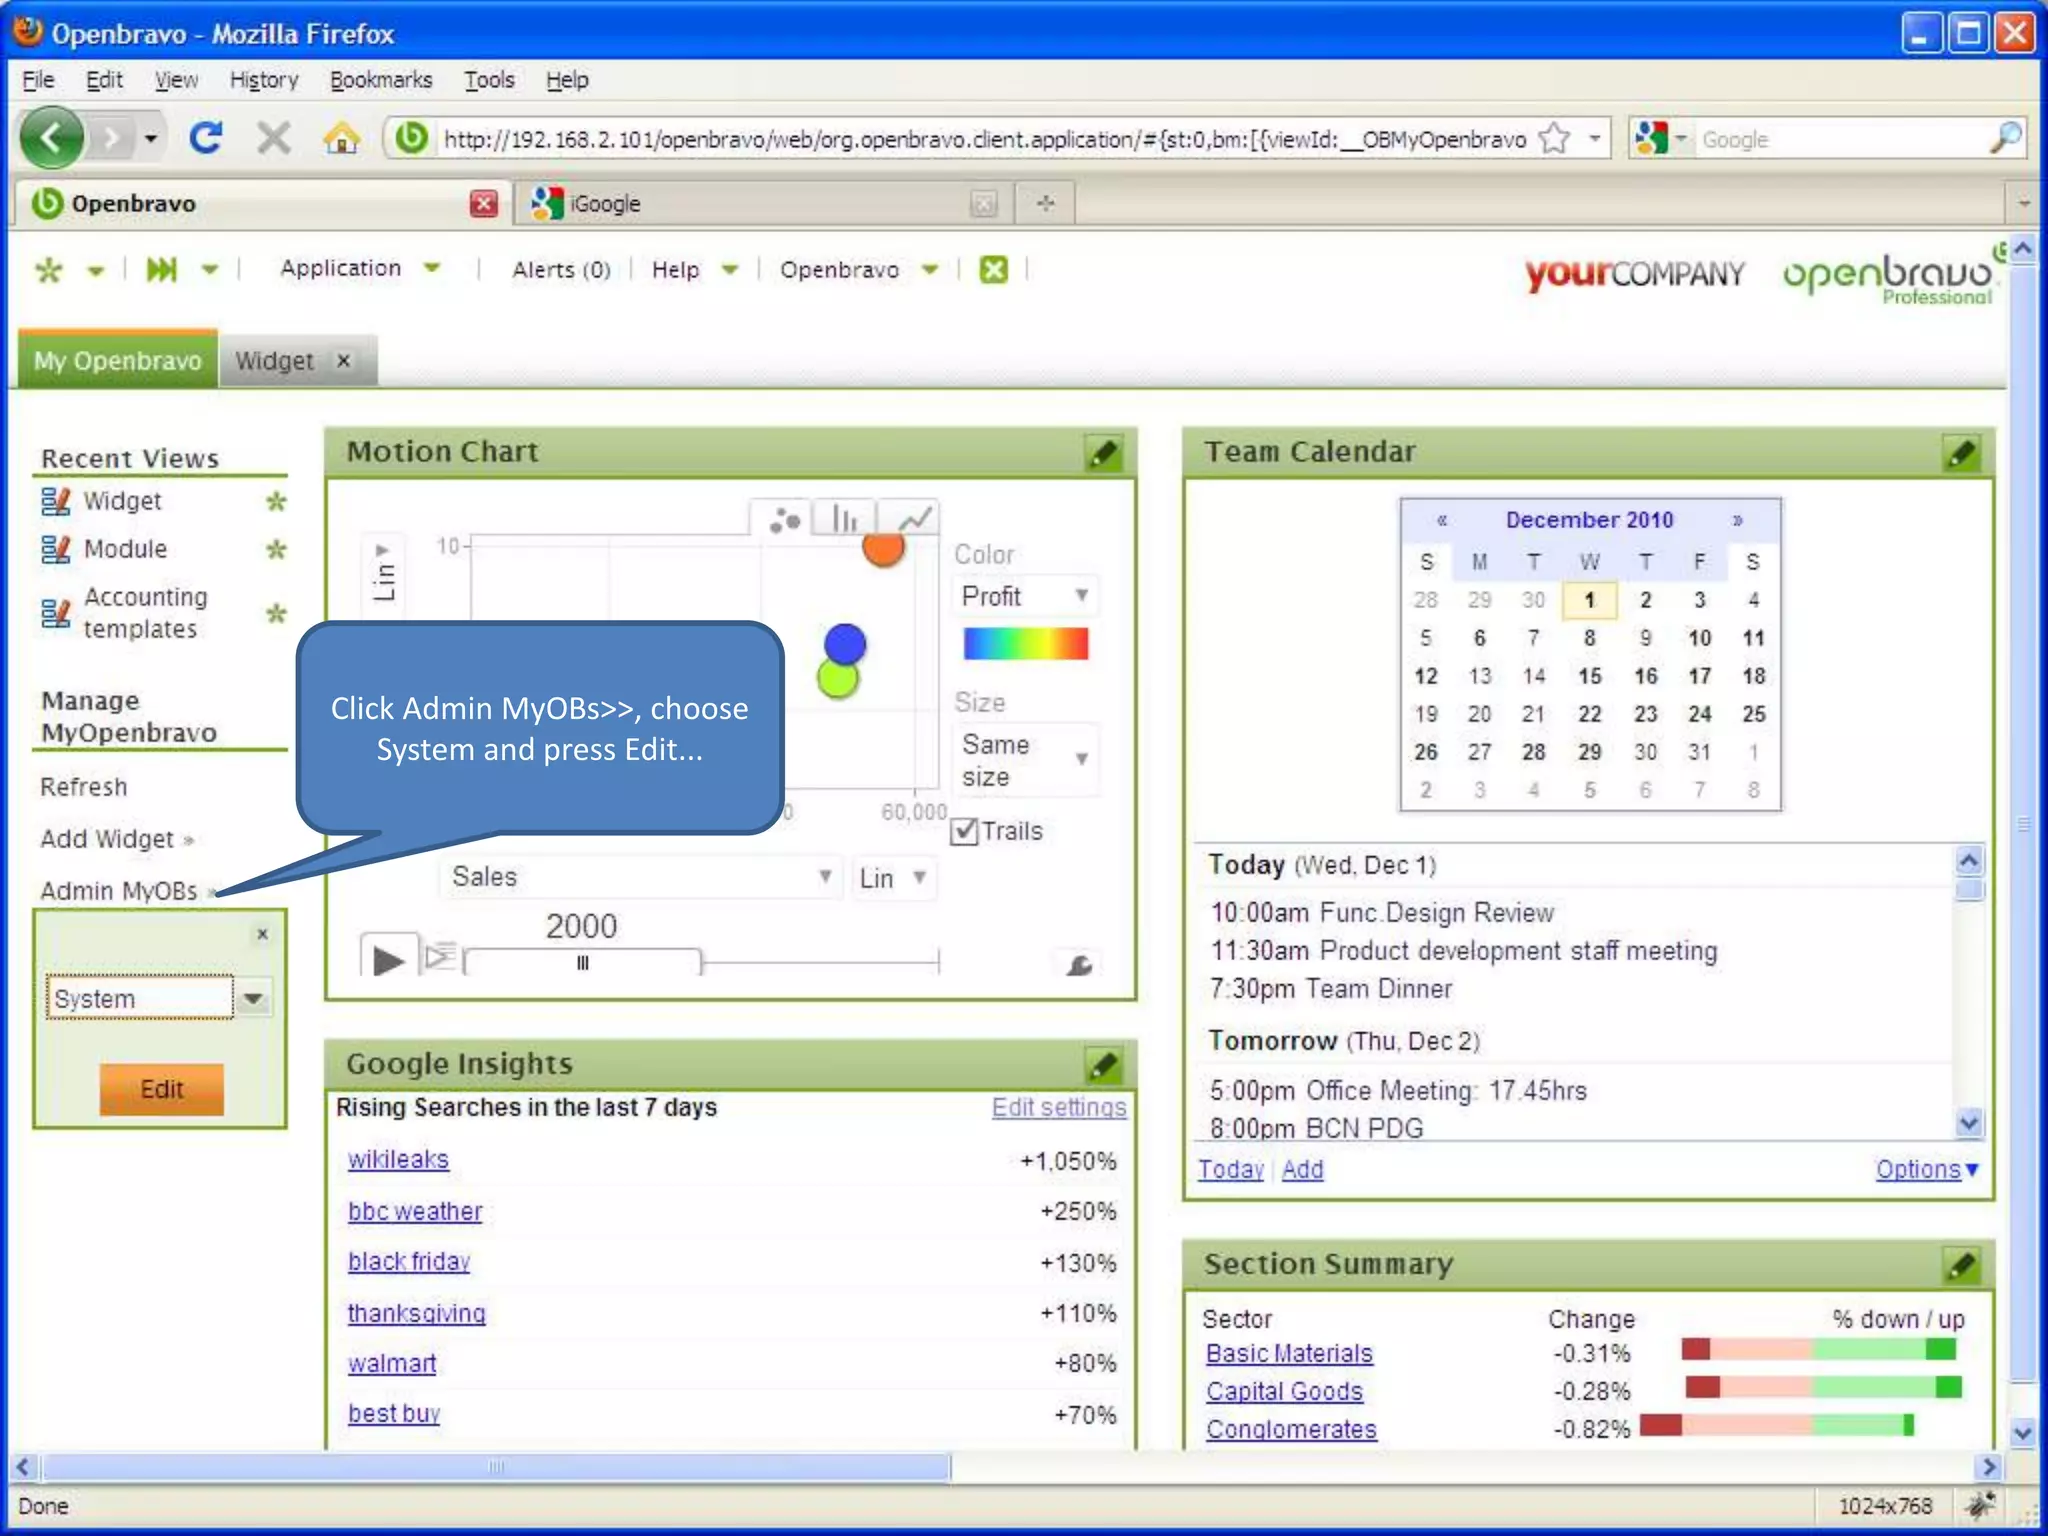Close the Openbravo browser tab

click(x=483, y=203)
